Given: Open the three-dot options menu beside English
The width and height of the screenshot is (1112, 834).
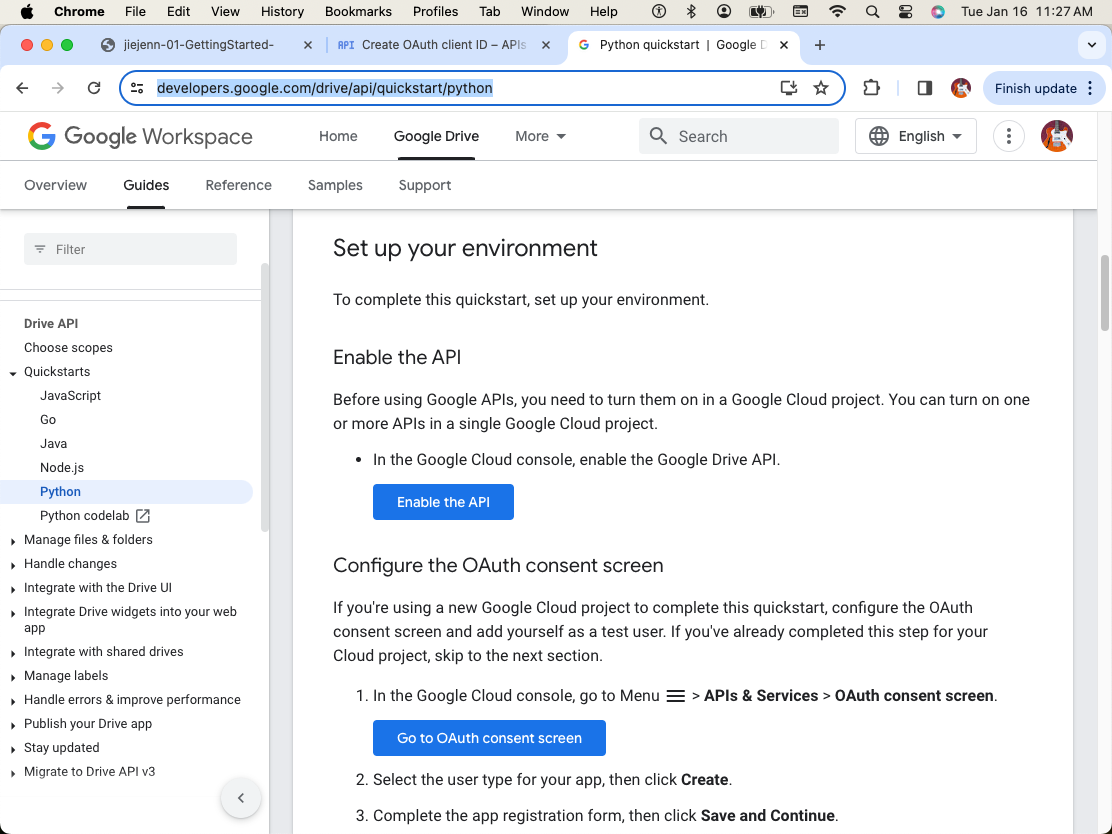Looking at the screenshot, I should pyautogui.click(x=1008, y=136).
